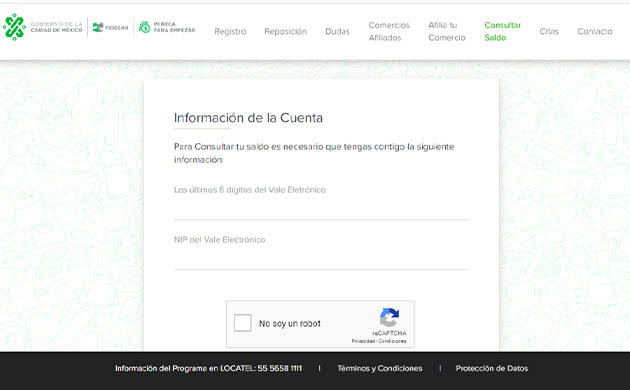The height and width of the screenshot is (390, 630).
Task: Click the Mi Beca Para Empezar logo
Action: tap(167, 27)
